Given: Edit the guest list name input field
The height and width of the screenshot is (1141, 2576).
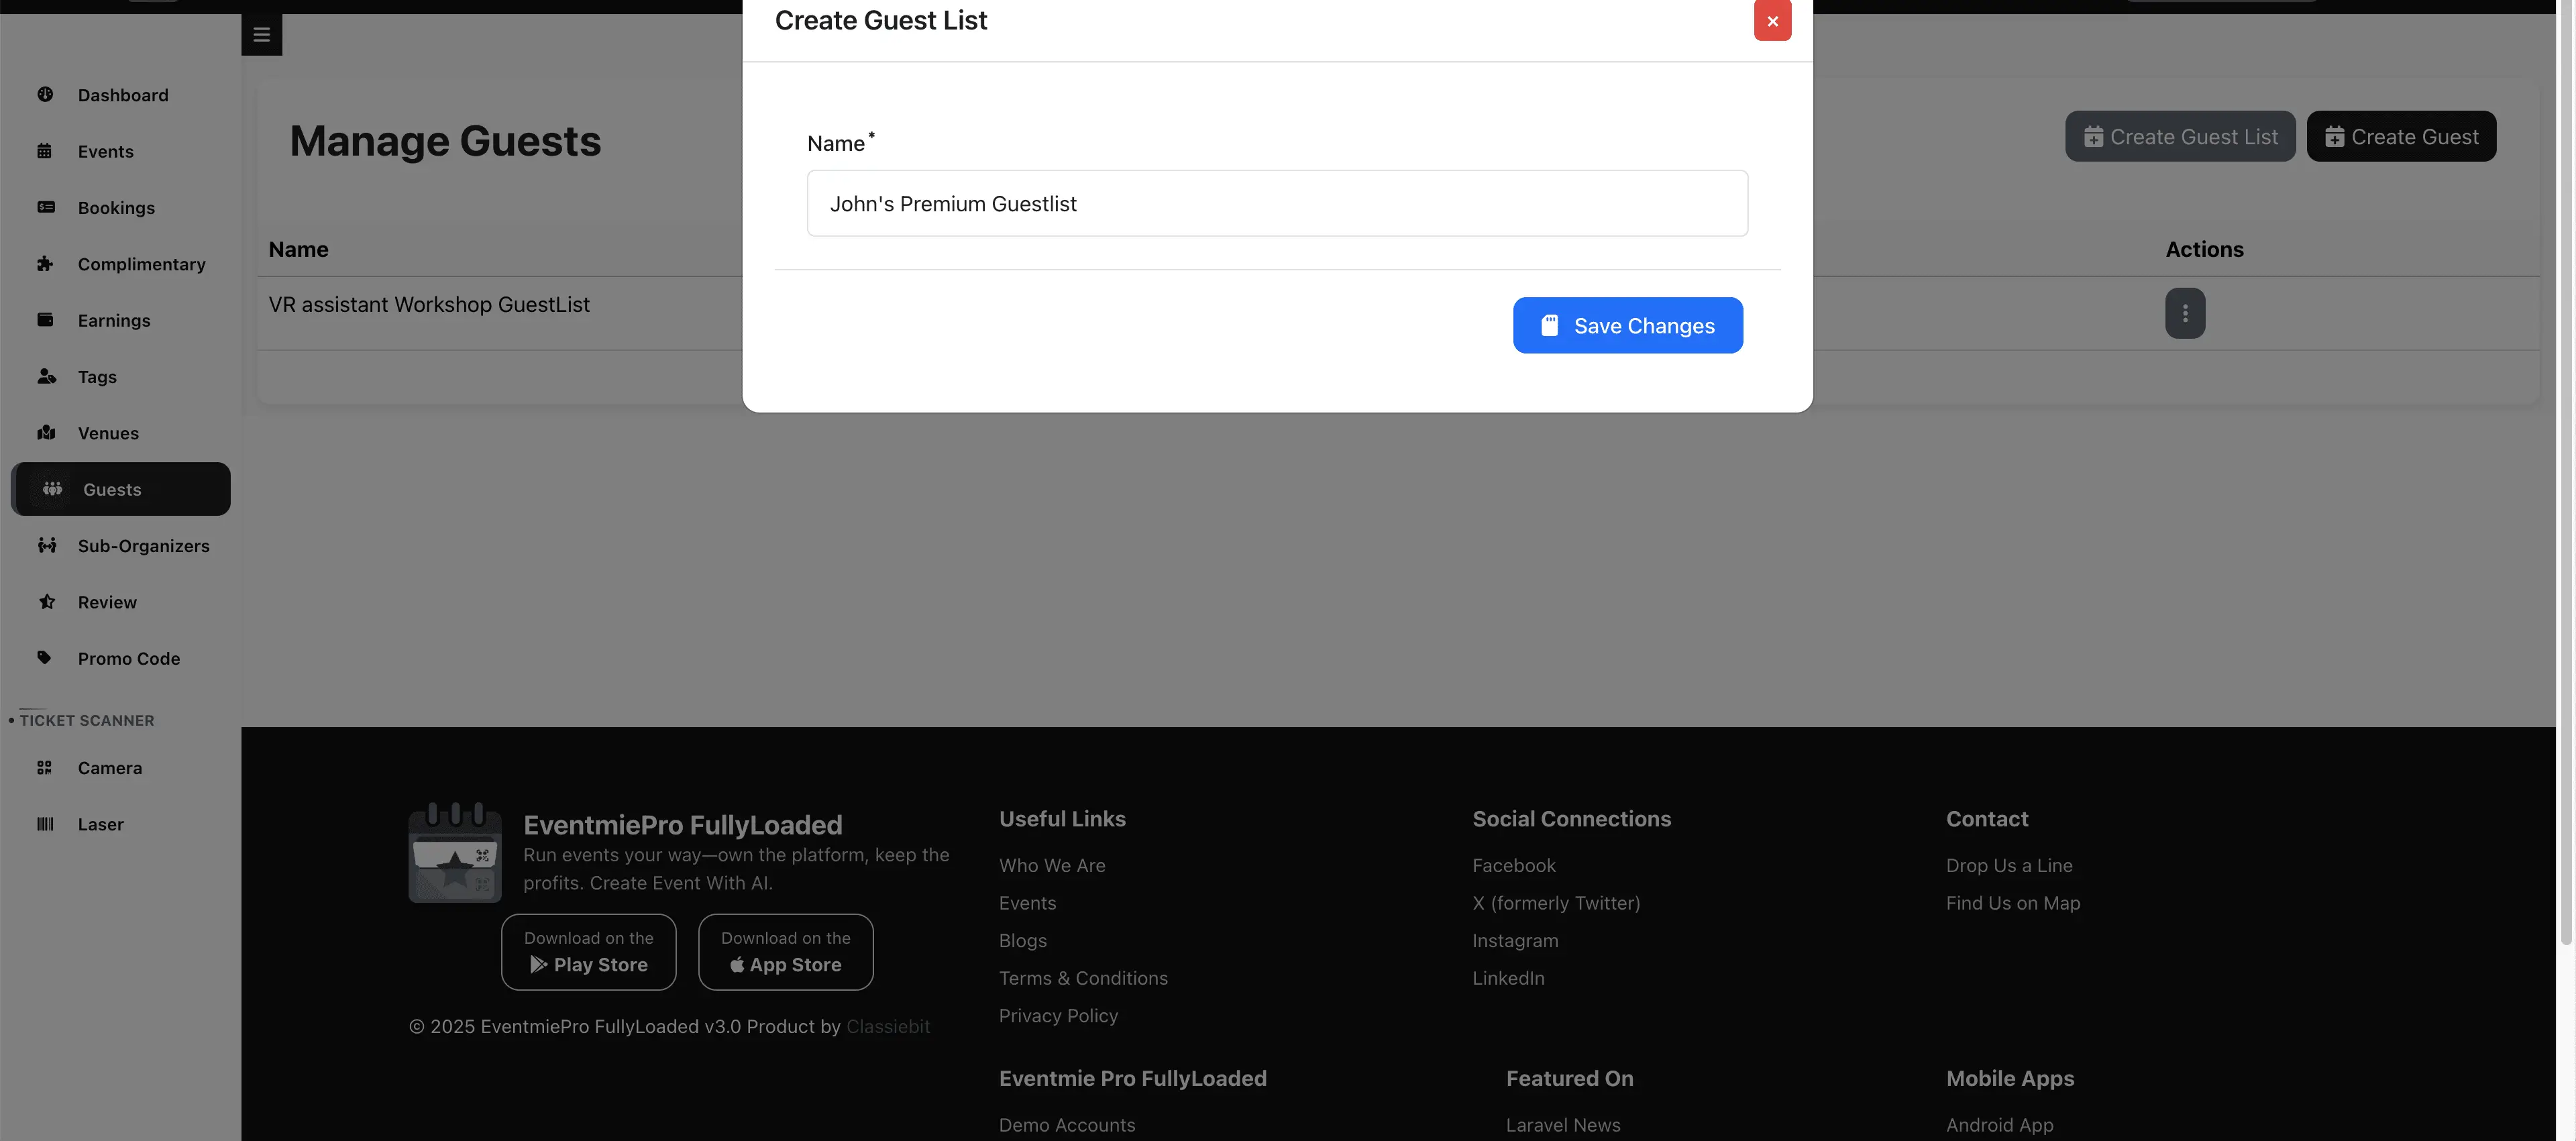Looking at the screenshot, I should coord(1277,203).
